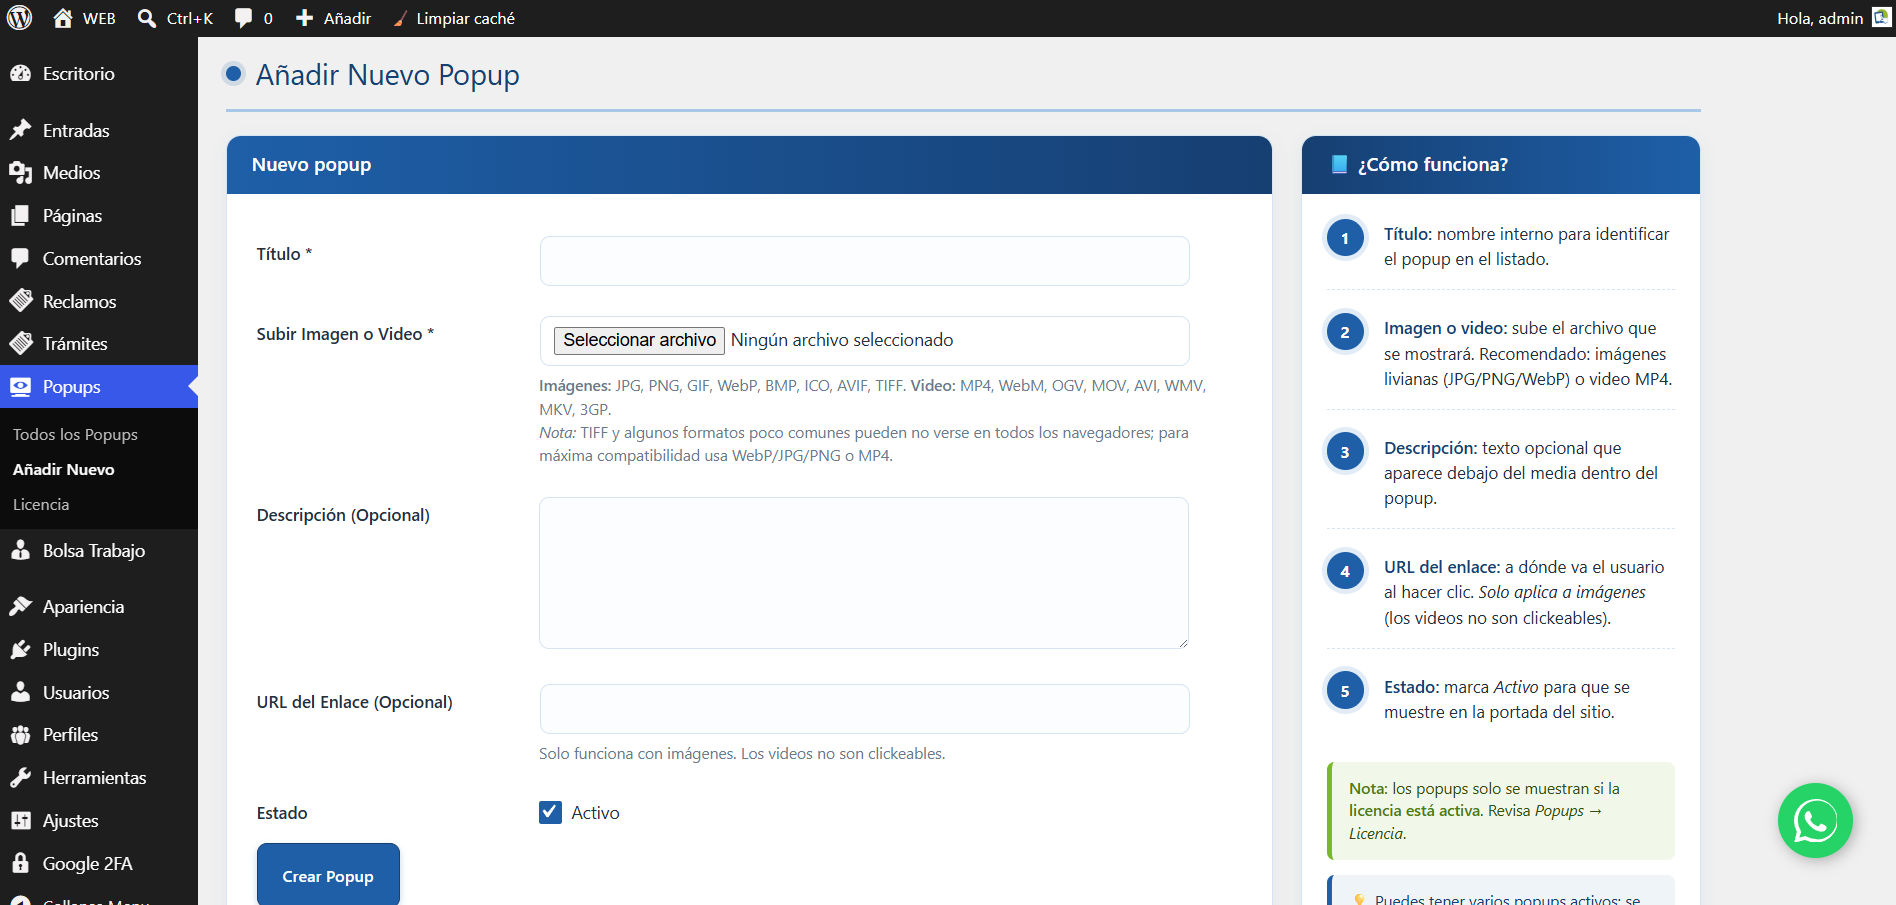Screen dimensions: 1896x905
Task: Click the plus Añadir icon in admin bar
Action: click(x=305, y=18)
